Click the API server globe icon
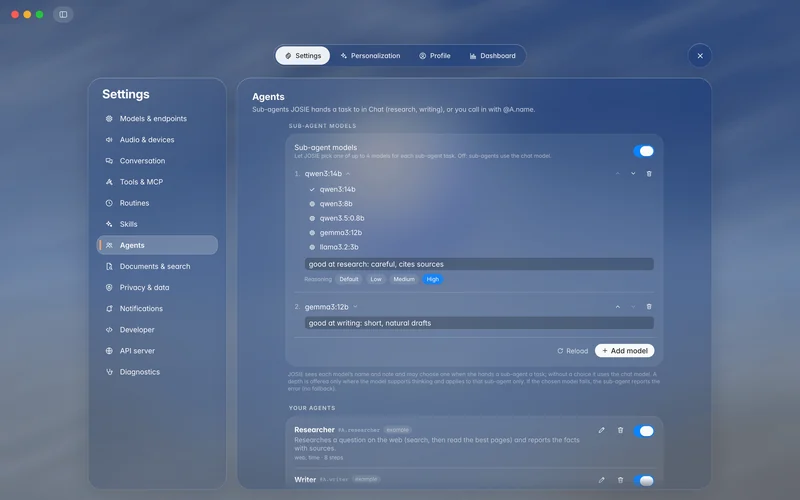Image resolution: width=800 pixels, height=500 pixels. click(109, 351)
